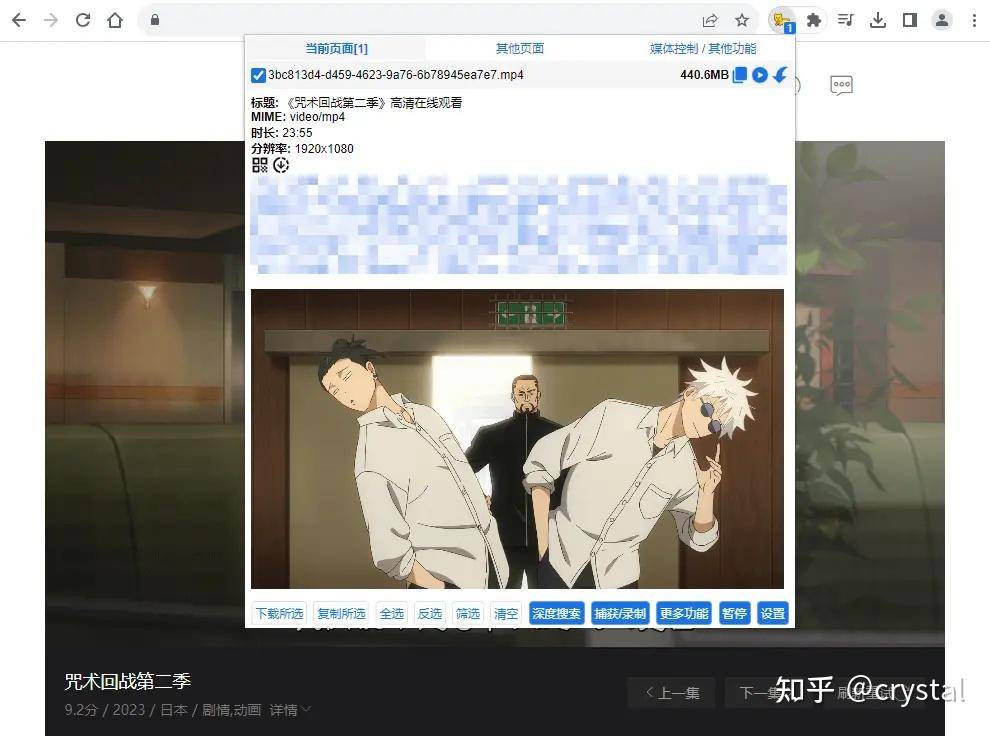
Task: Click the 反选 invert selection button
Action: [x=430, y=614]
